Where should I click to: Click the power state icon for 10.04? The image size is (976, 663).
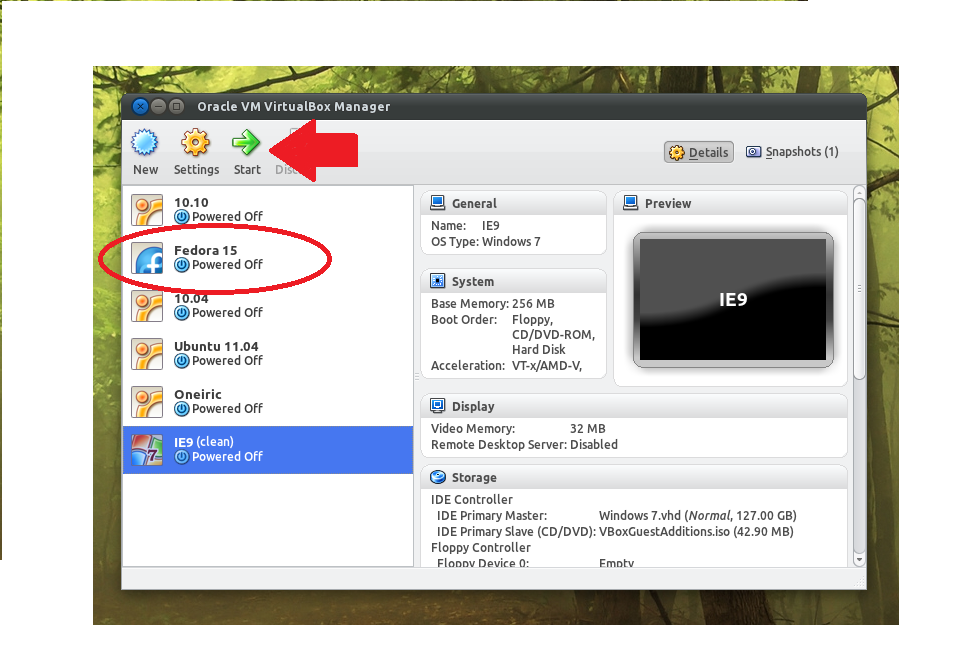(182, 313)
